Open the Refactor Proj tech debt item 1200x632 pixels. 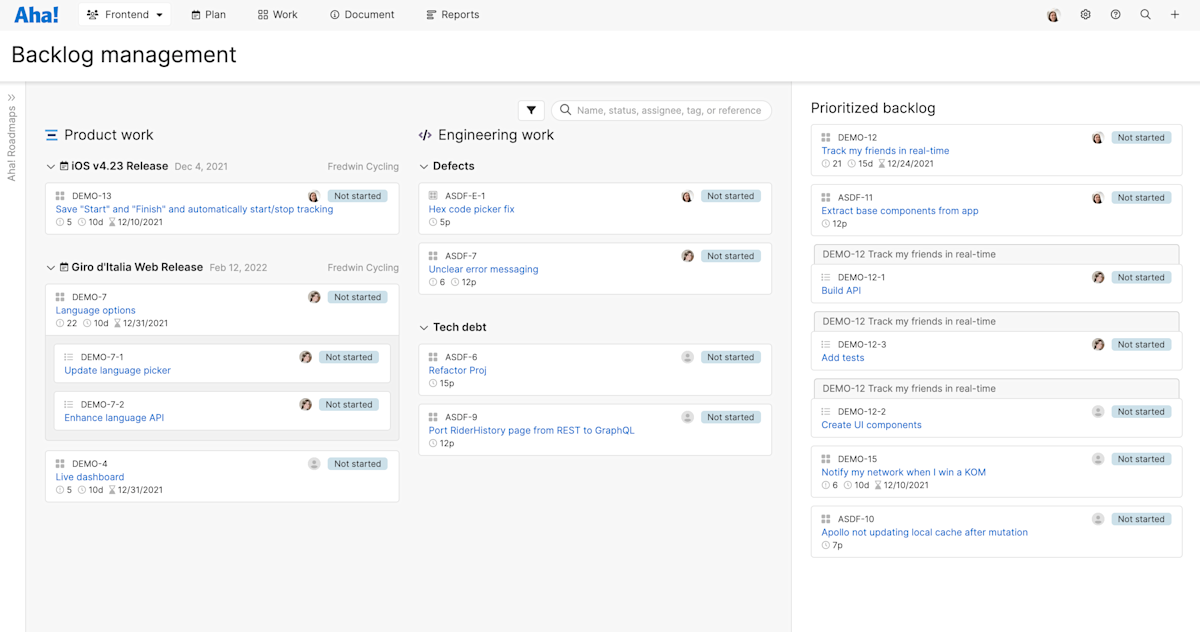(x=457, y=370)
